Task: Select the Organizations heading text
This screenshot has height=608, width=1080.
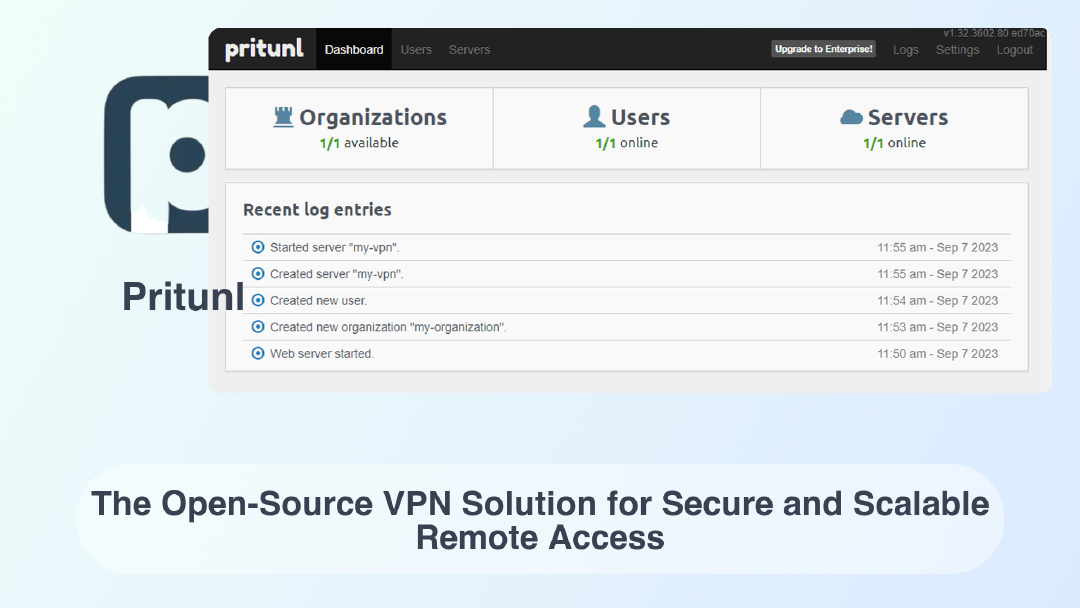Action: pyautogui.click(x=373, y=118)
